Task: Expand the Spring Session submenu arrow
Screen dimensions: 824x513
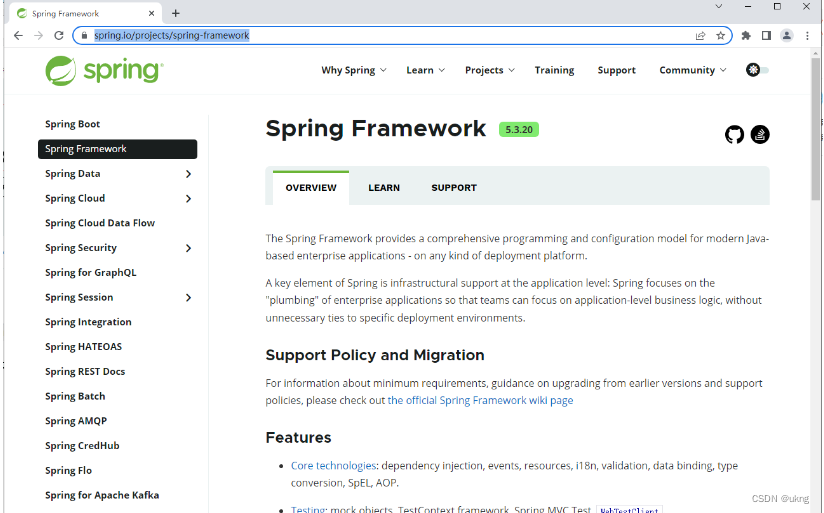Action: (188, 297)
